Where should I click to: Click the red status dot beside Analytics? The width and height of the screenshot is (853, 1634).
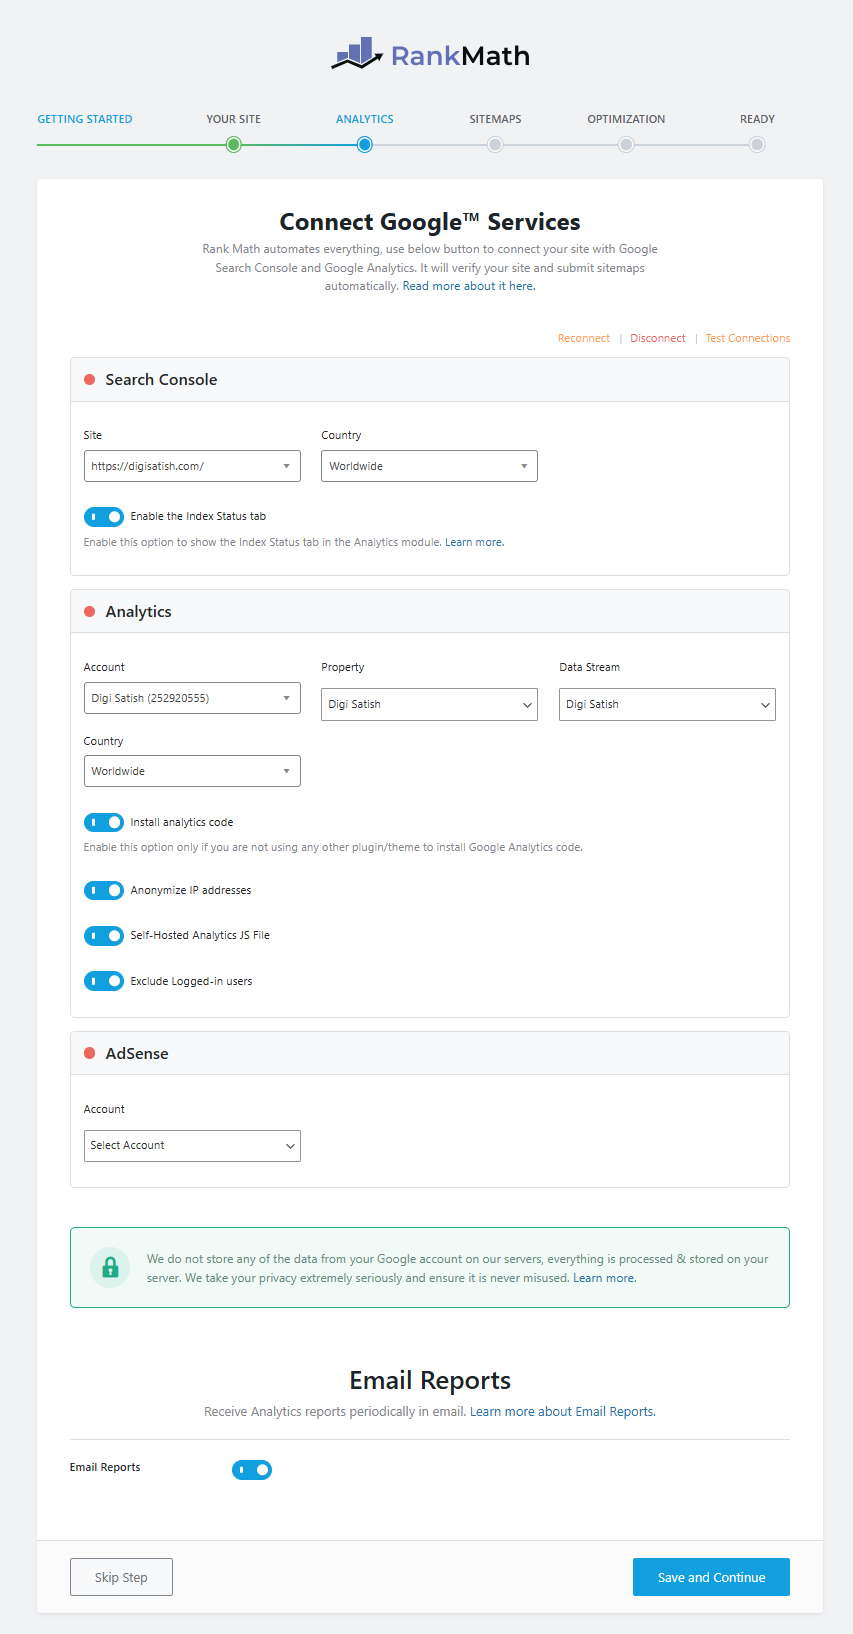[x=89, y=612]
